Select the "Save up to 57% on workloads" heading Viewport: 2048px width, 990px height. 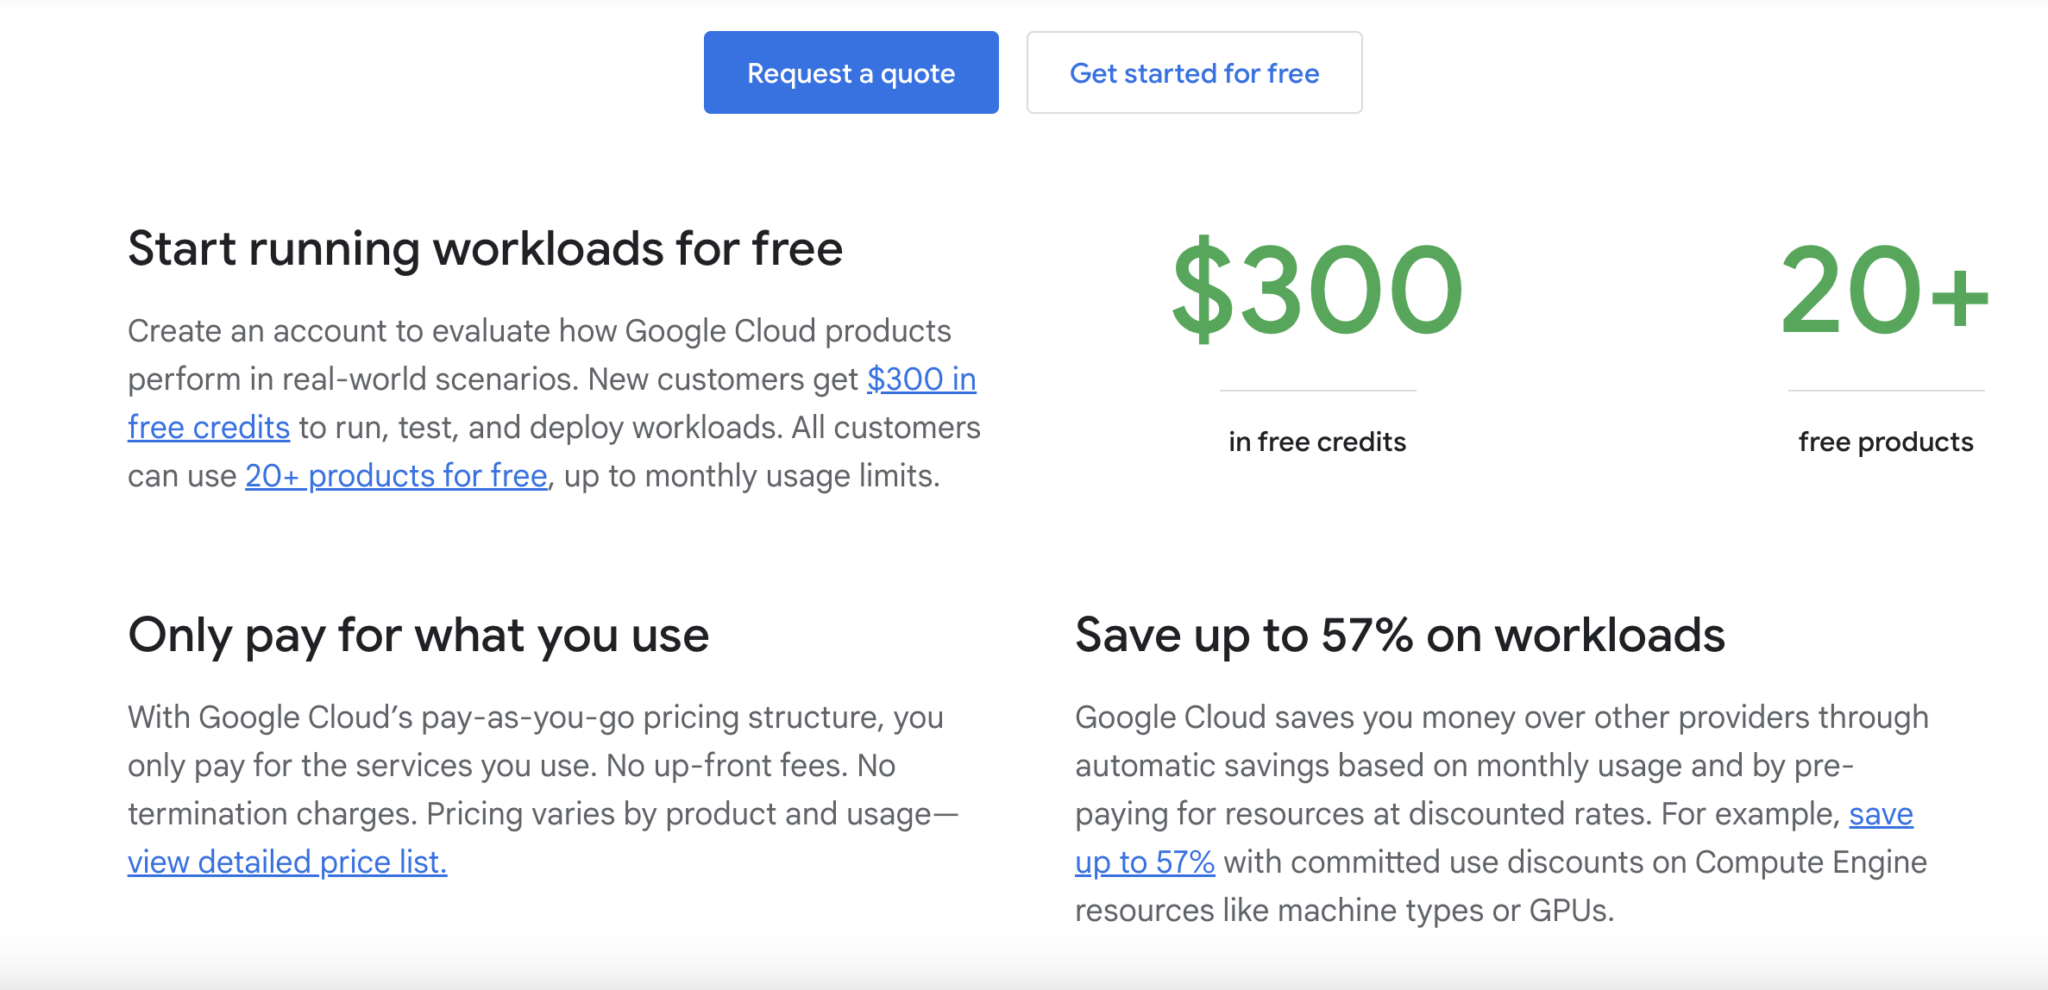click(1399, 634)
